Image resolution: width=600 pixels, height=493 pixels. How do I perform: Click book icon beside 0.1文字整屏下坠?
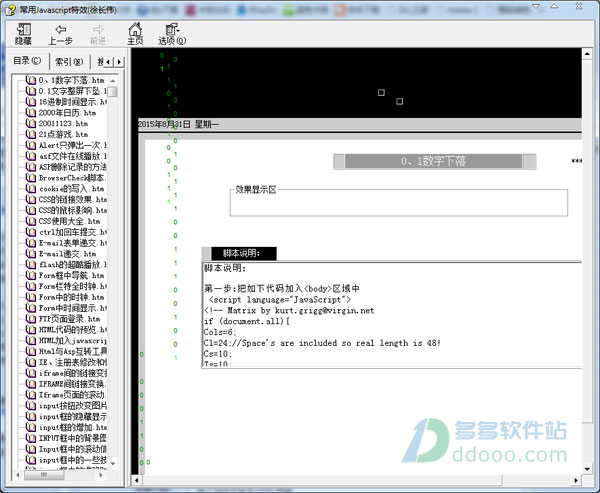[x=31, y=91]
